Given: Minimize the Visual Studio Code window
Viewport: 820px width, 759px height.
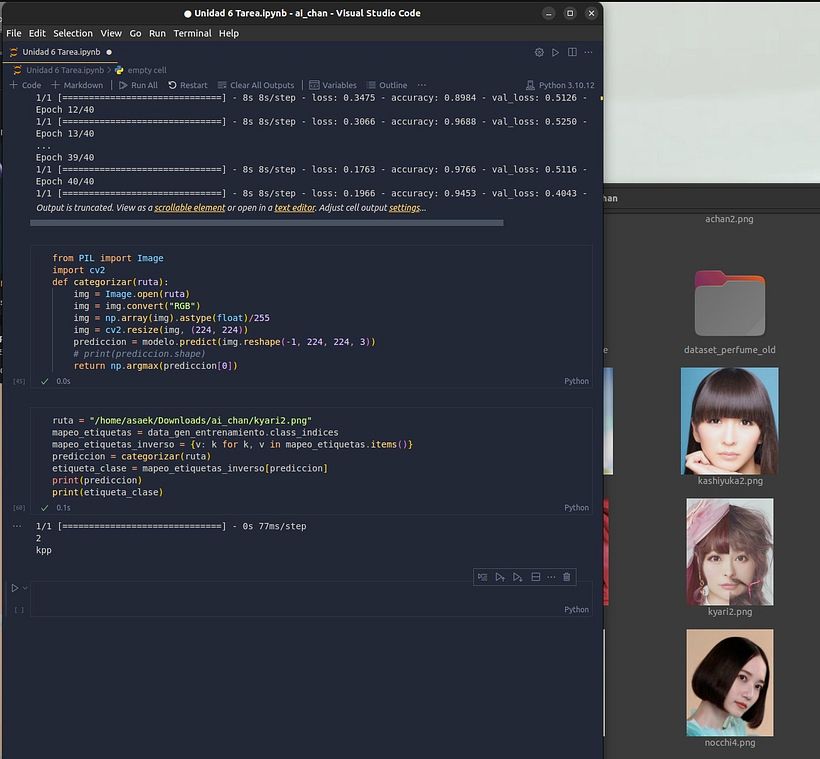Looking at the screenshot, I should tap(549, 13).
